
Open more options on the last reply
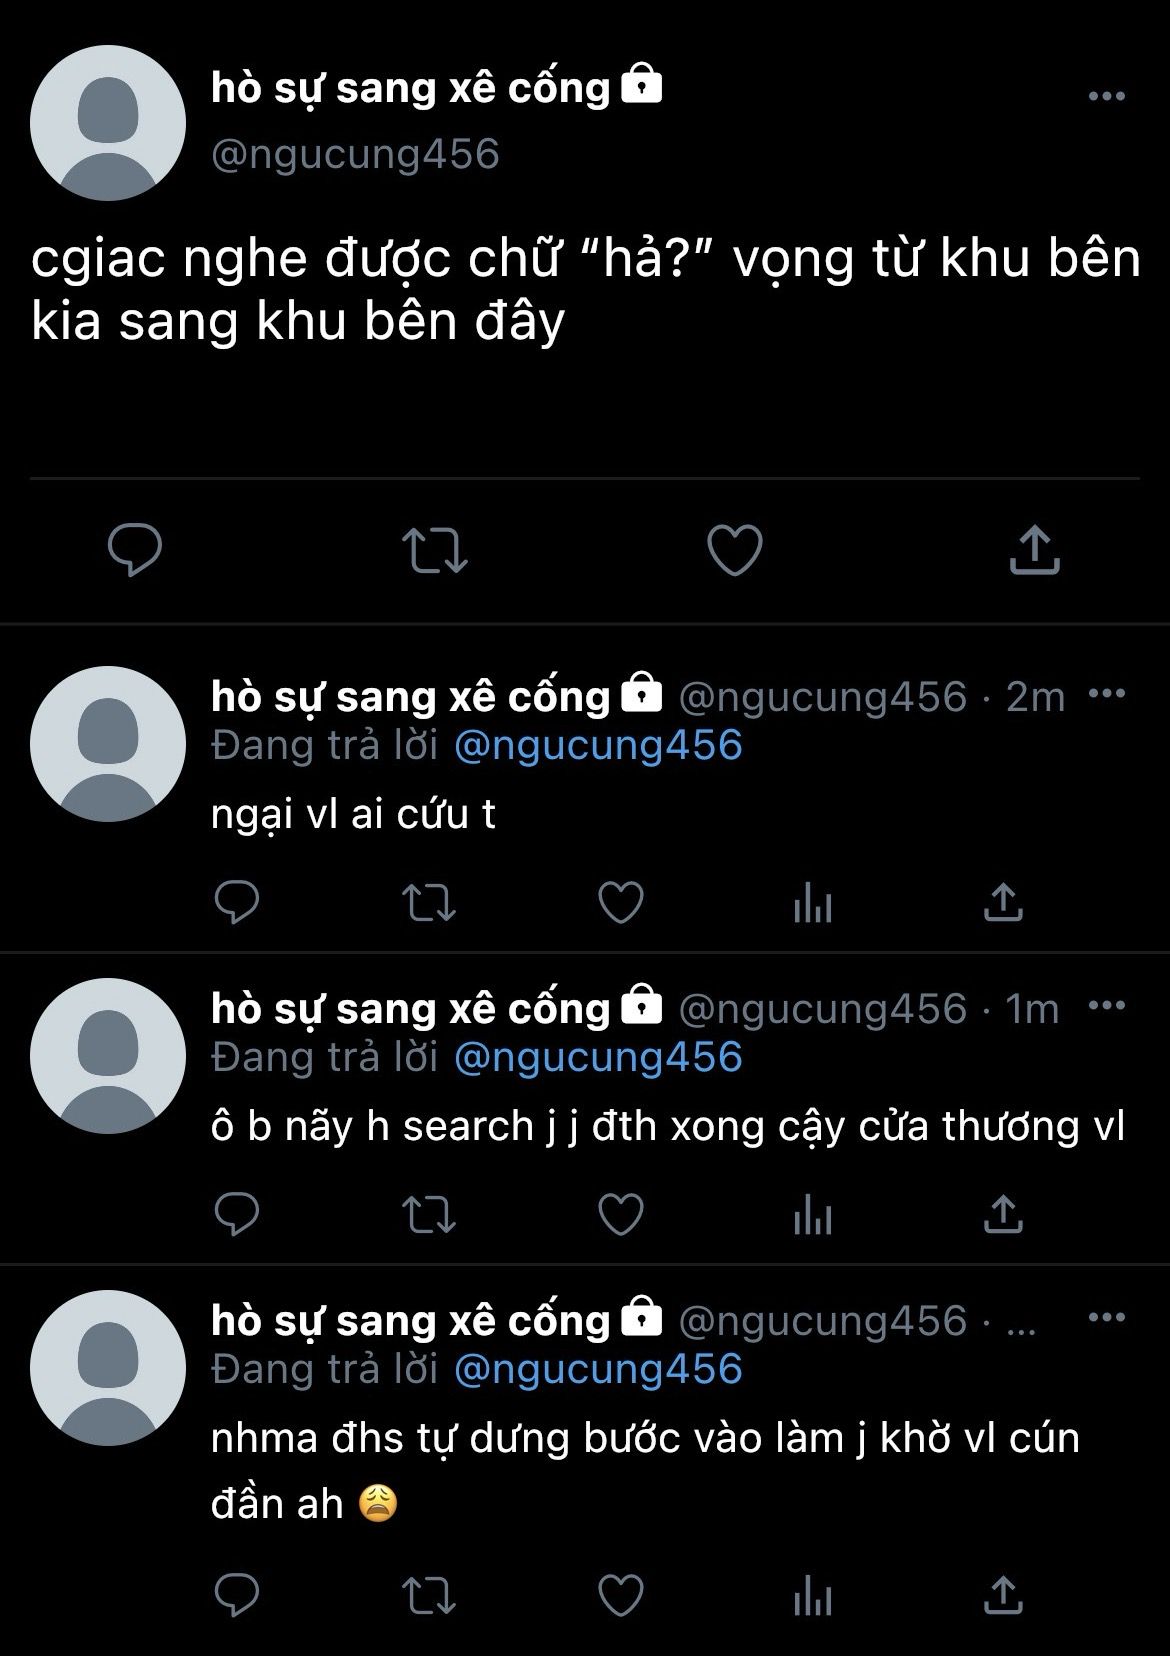click(x=1106, y=1318)
